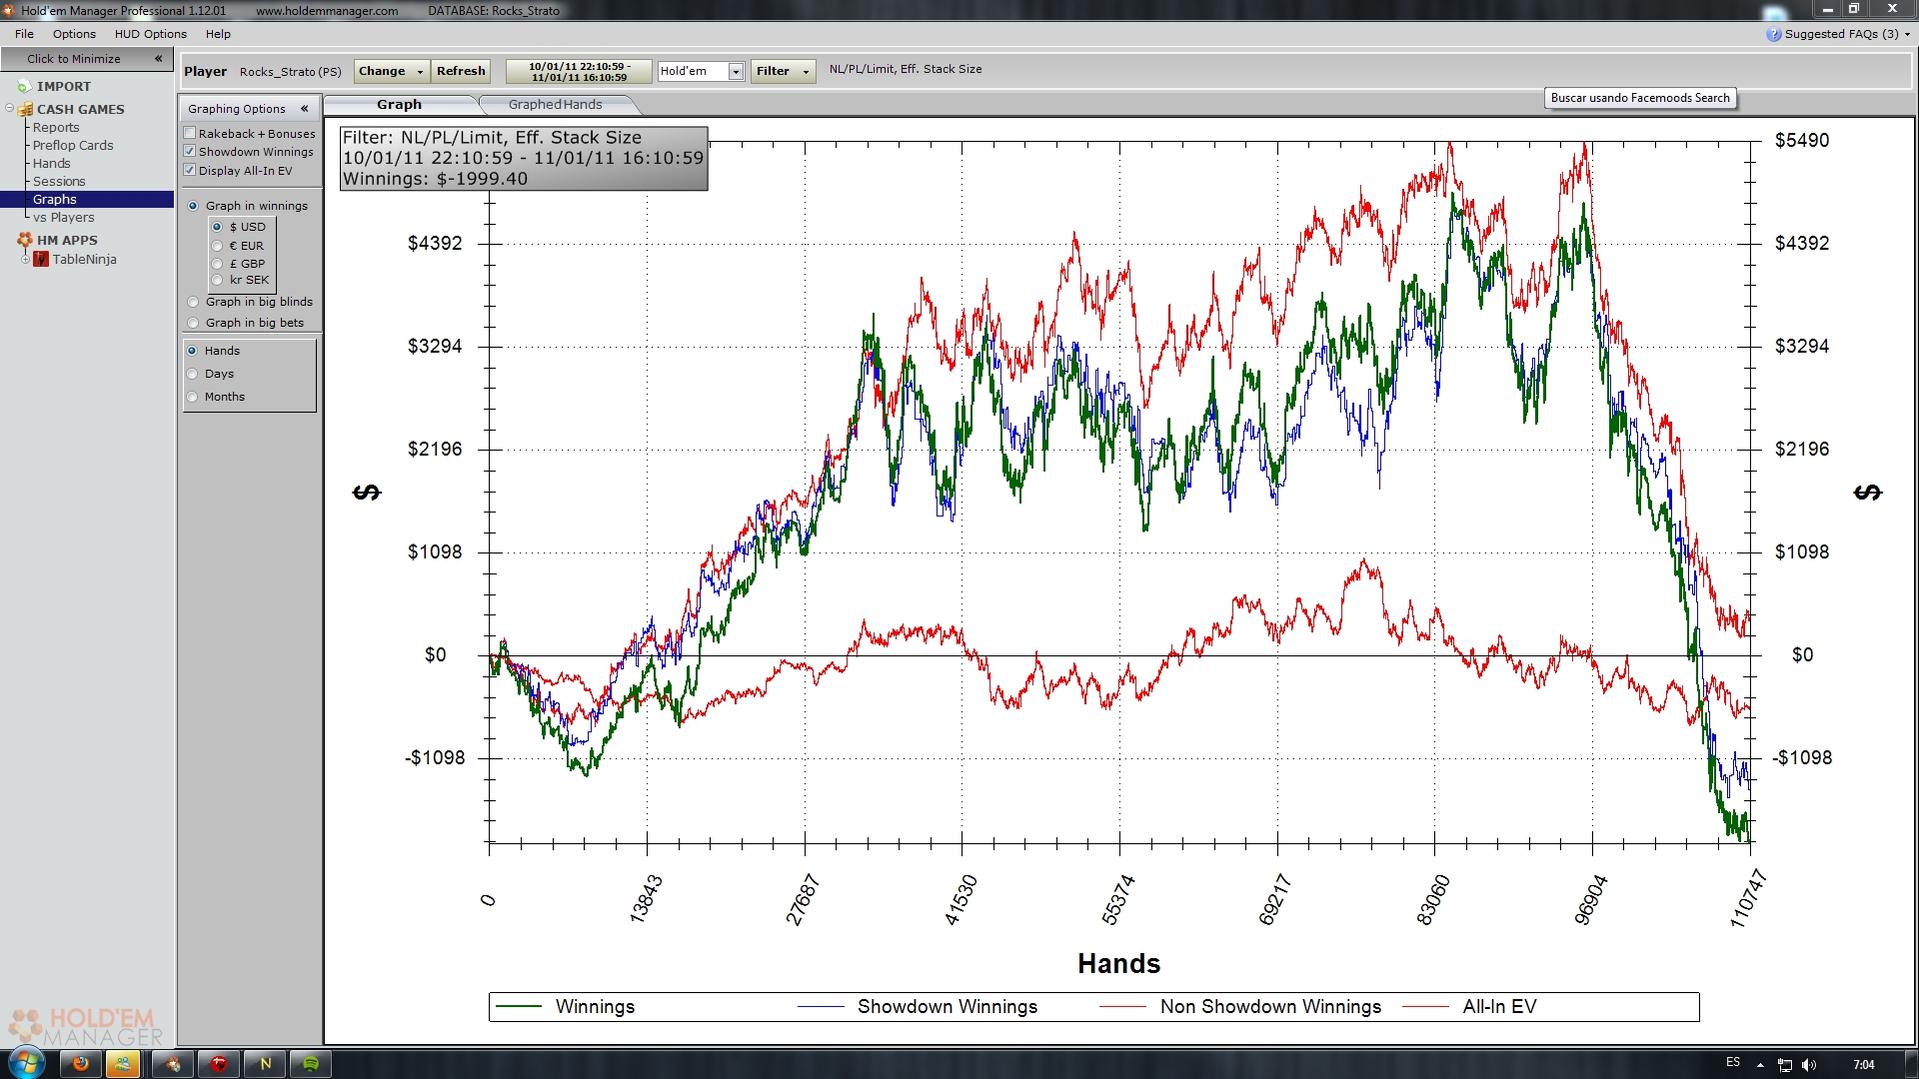Collapse Graphing Options panel chevron

point(304,109)
